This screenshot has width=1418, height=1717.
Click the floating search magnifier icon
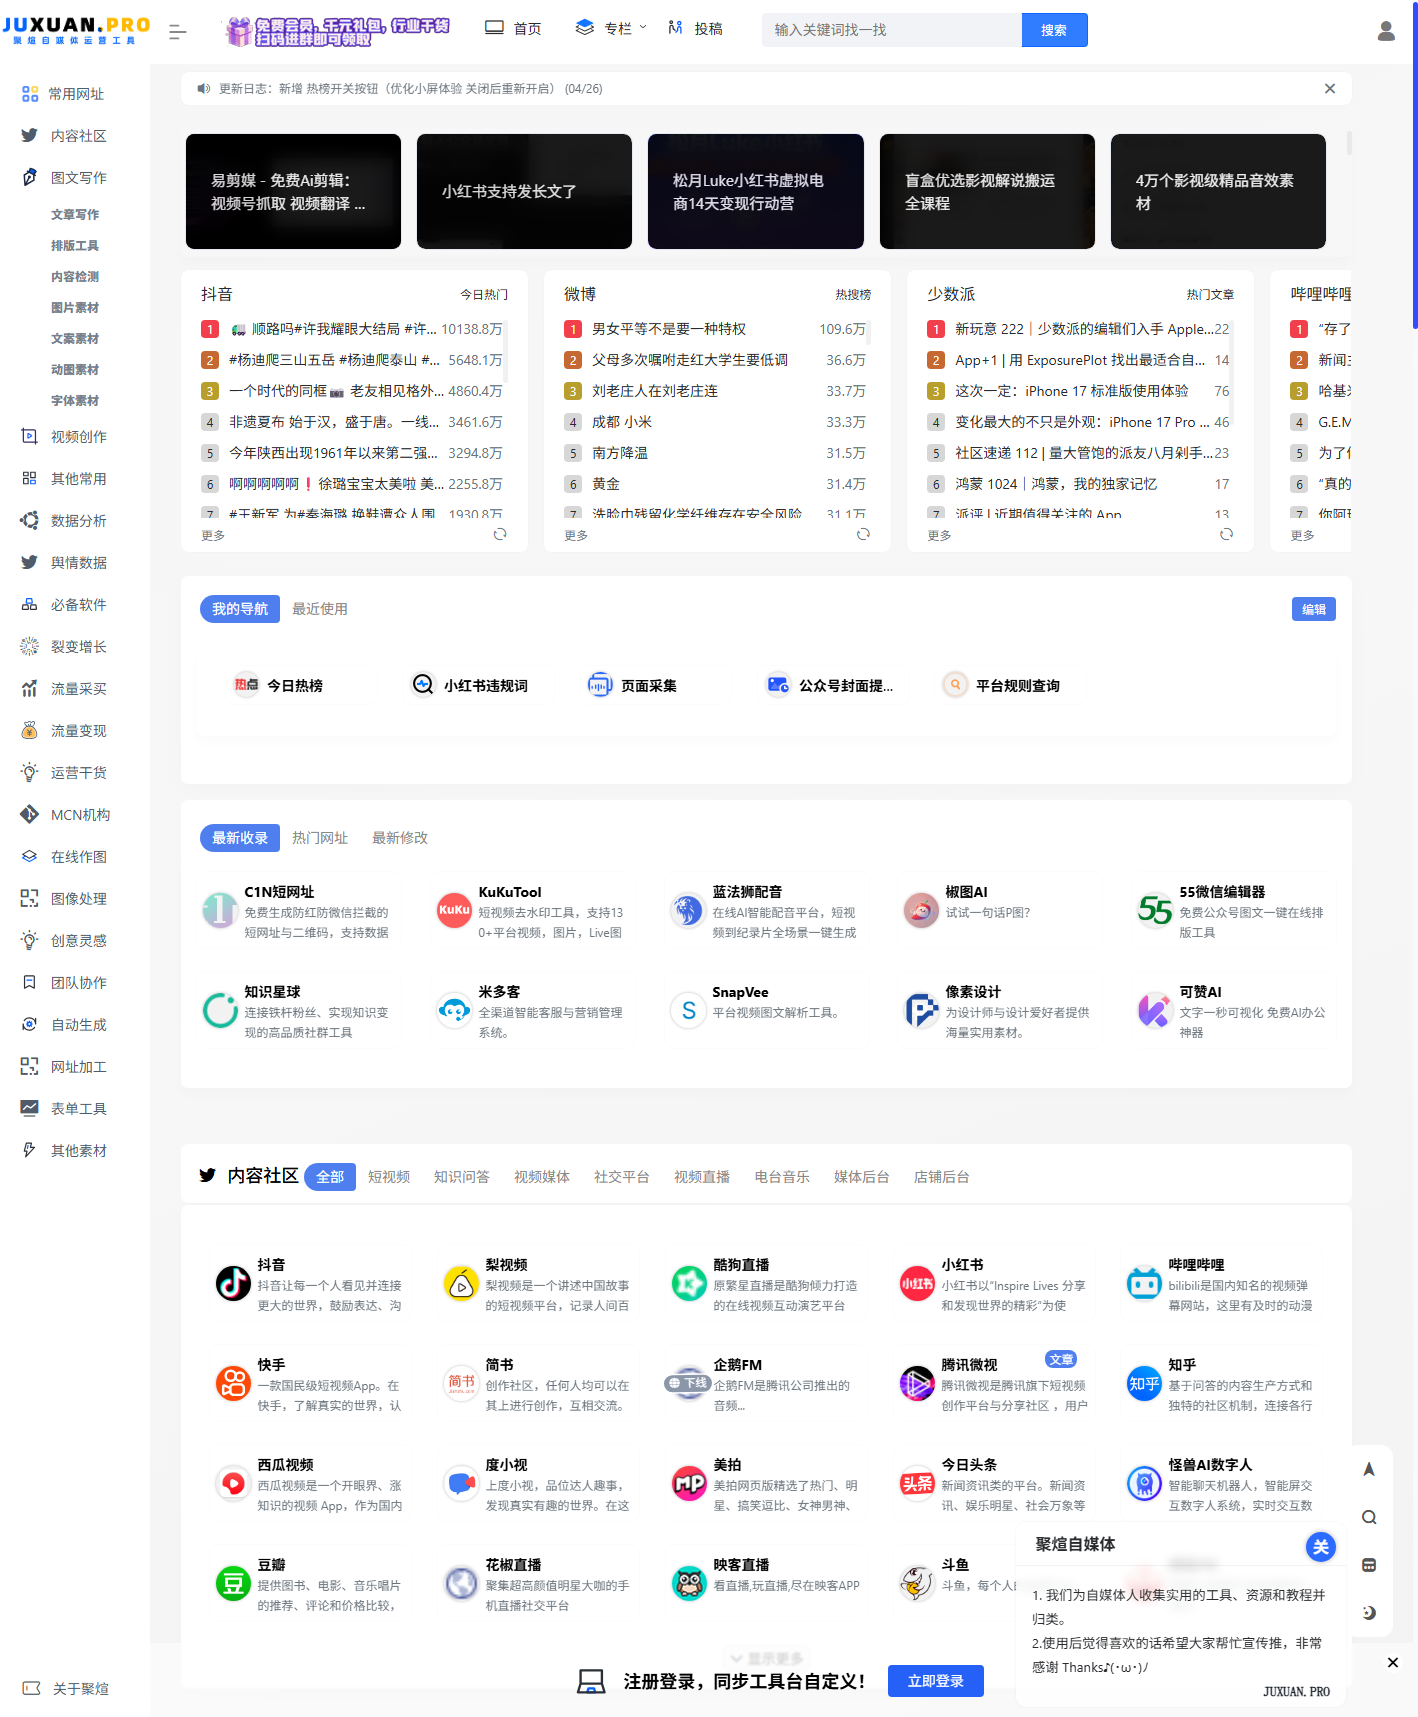(1369, 1517)
